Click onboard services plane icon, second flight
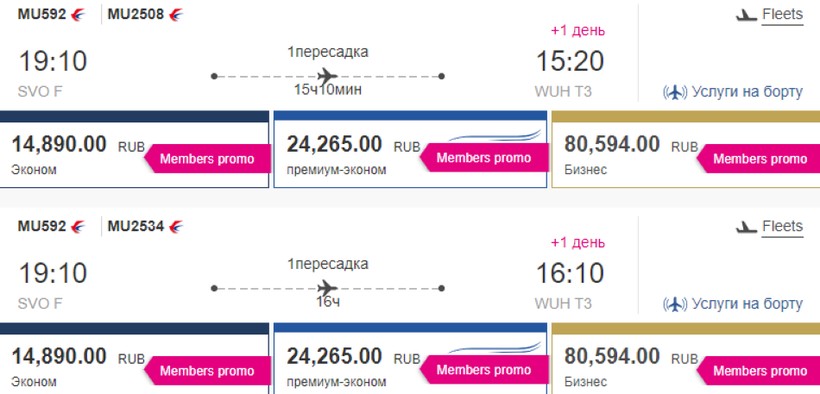The image size is (820, 394). (x=675, y=304)
